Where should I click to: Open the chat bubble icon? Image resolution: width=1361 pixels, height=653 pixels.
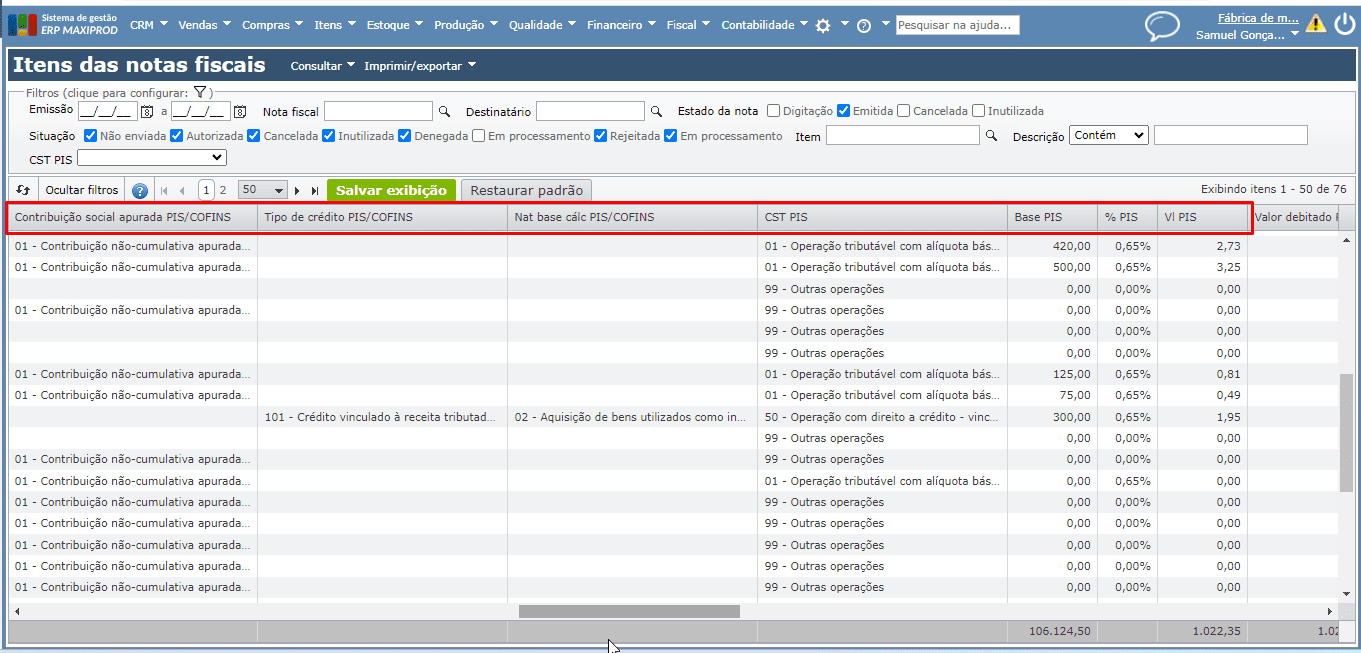coord(1162,25)
